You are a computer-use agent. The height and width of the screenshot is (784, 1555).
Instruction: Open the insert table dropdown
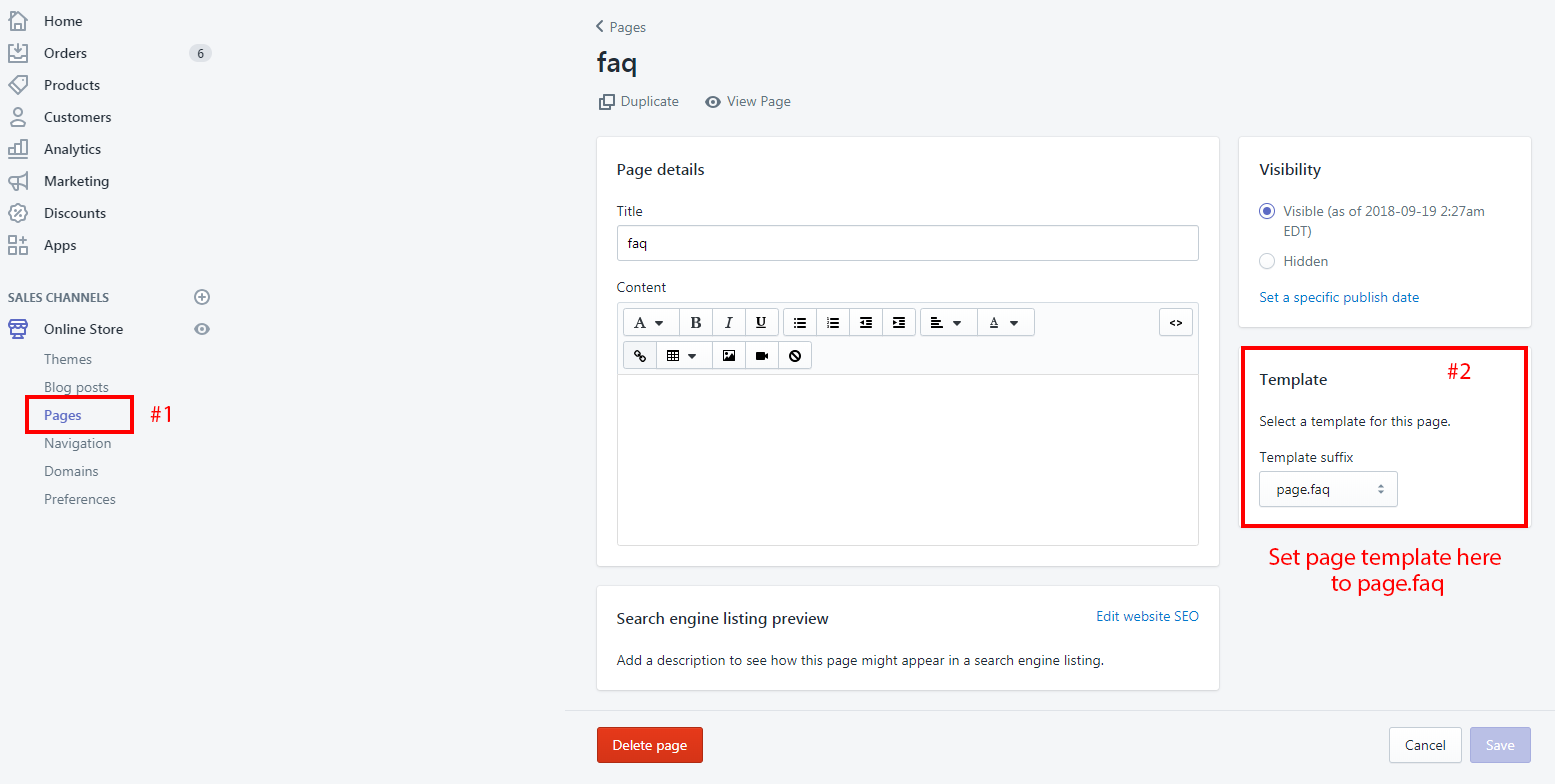(x=683, y=355)
